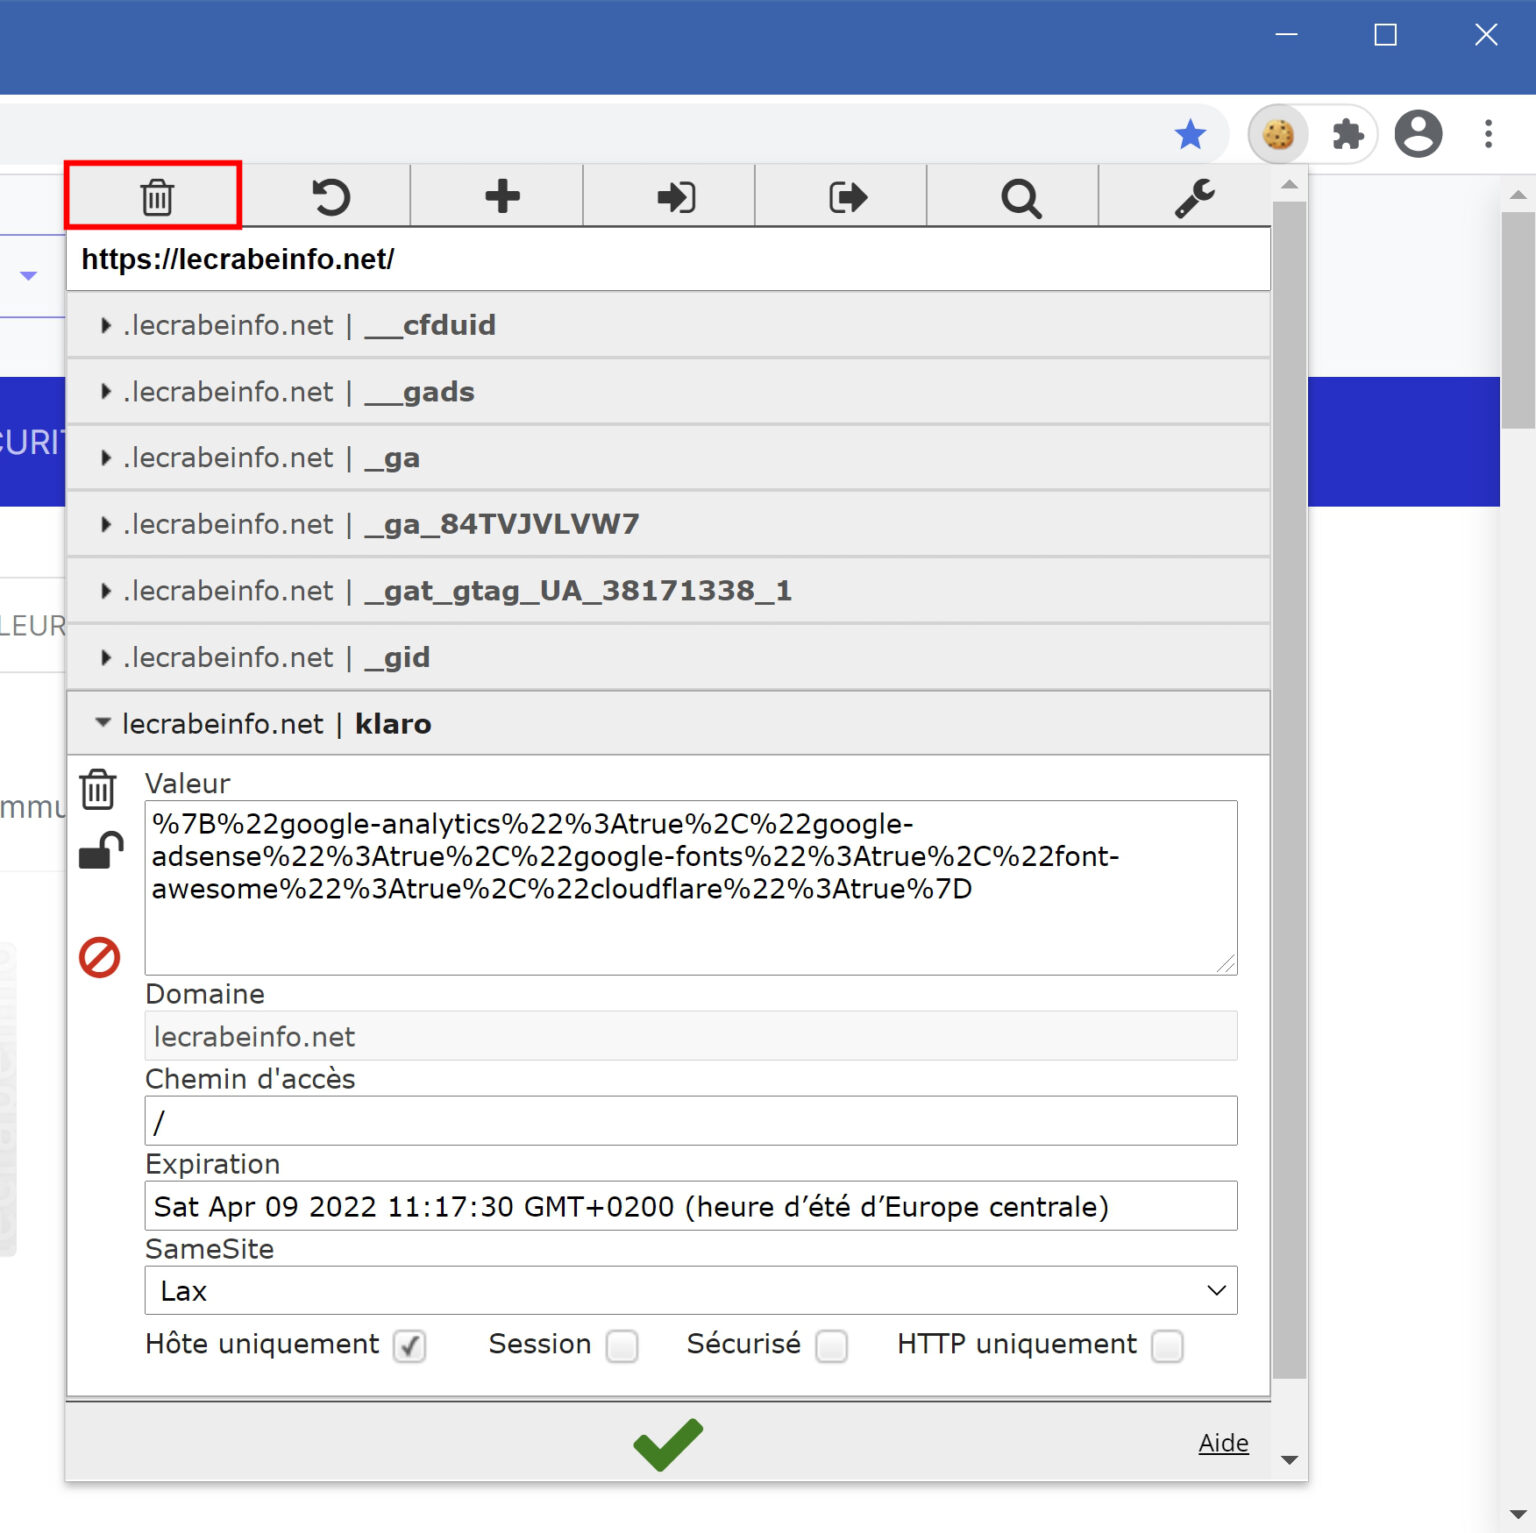Click the delete all cookies trash icon
Image resolution: width=1536 pixels, height=1533 pixels.
156,196
